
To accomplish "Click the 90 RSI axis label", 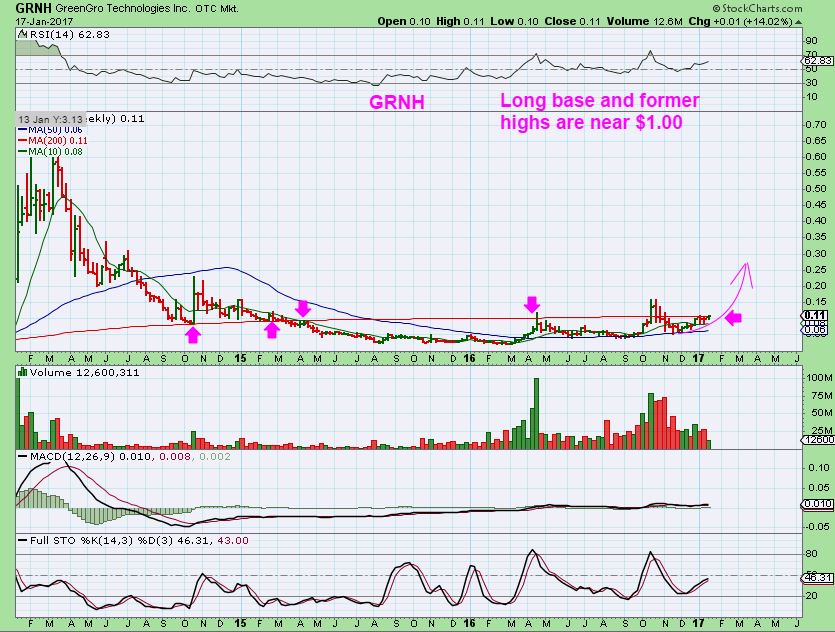I will [812, 41].
